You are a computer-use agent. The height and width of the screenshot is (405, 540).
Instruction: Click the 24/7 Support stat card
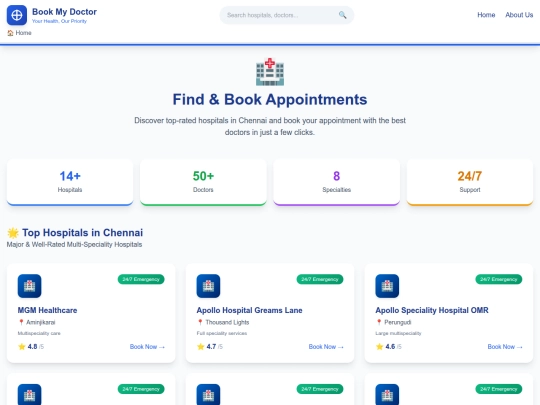point(470,182)
